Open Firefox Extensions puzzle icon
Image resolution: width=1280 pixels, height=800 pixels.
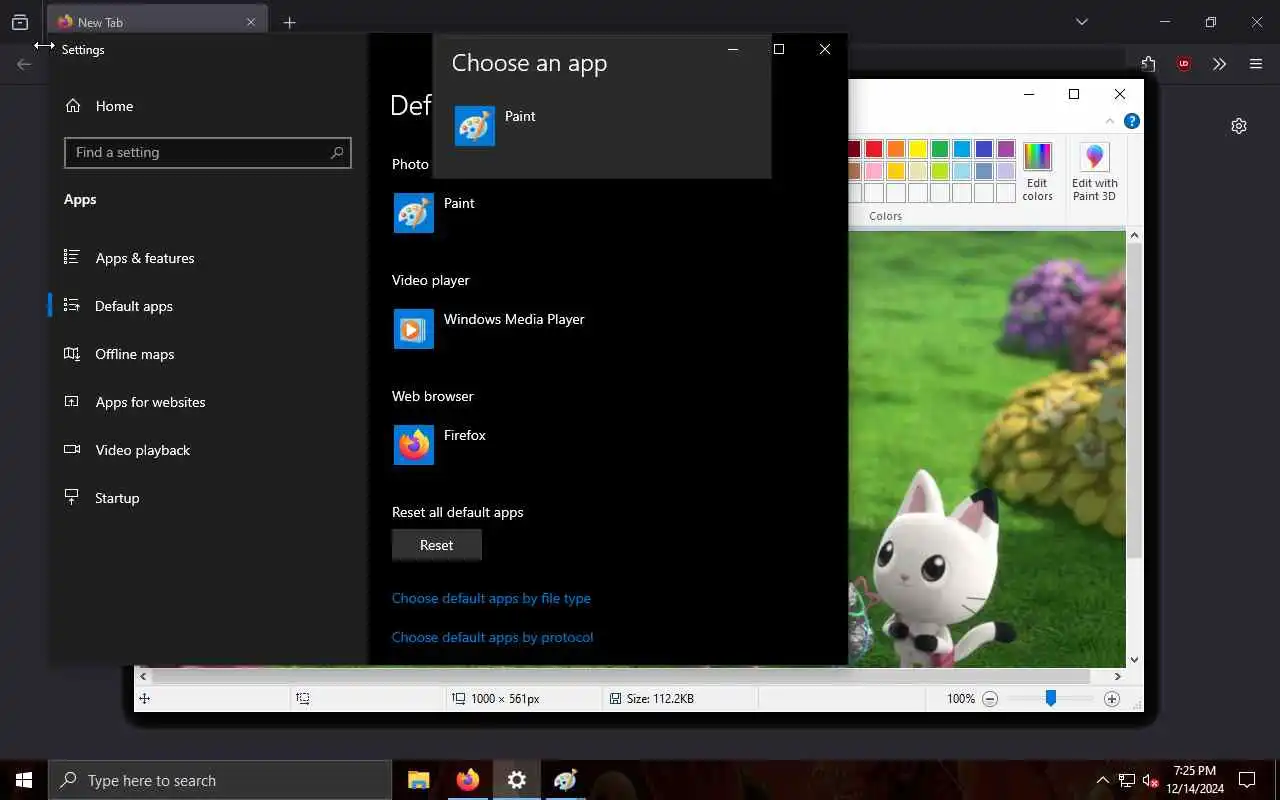[x=1148, y=64]
